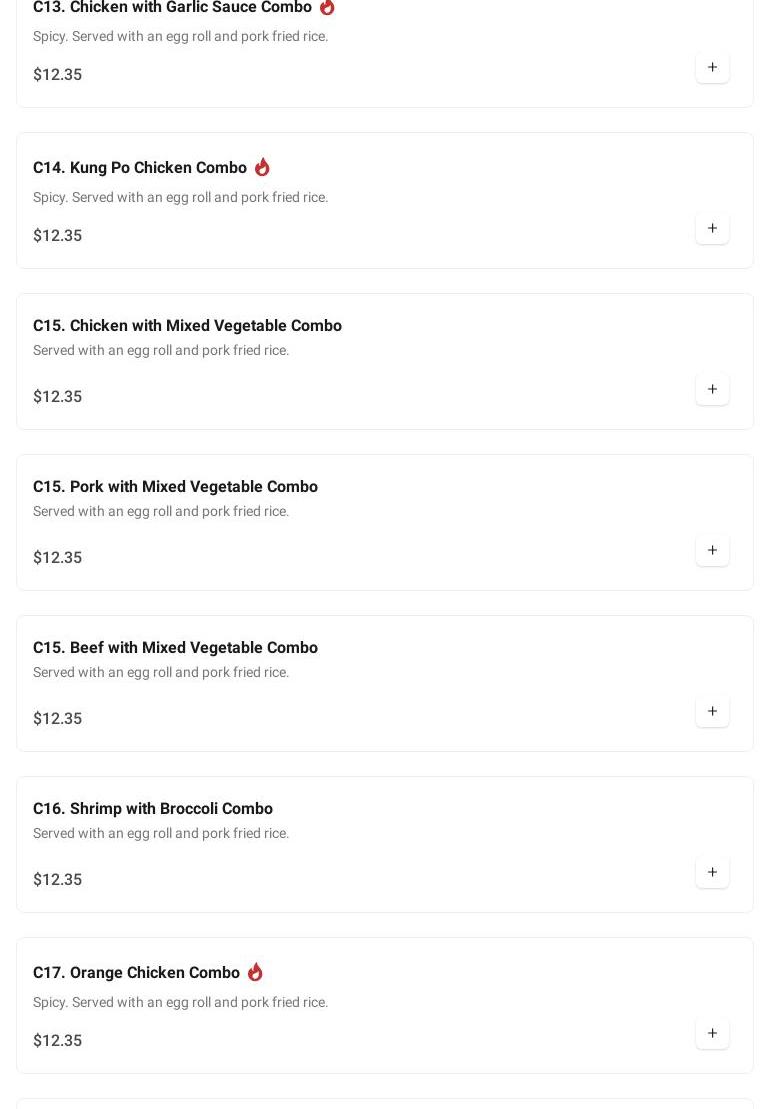Click the Kung Po Chicken description text

coord(180,198)
